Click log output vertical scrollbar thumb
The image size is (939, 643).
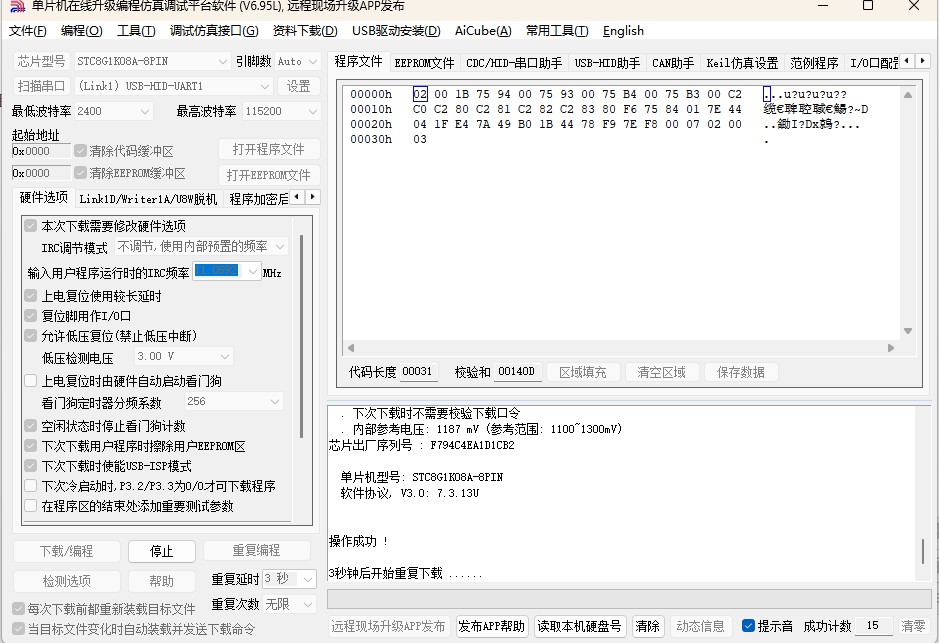tap(922, 551)
